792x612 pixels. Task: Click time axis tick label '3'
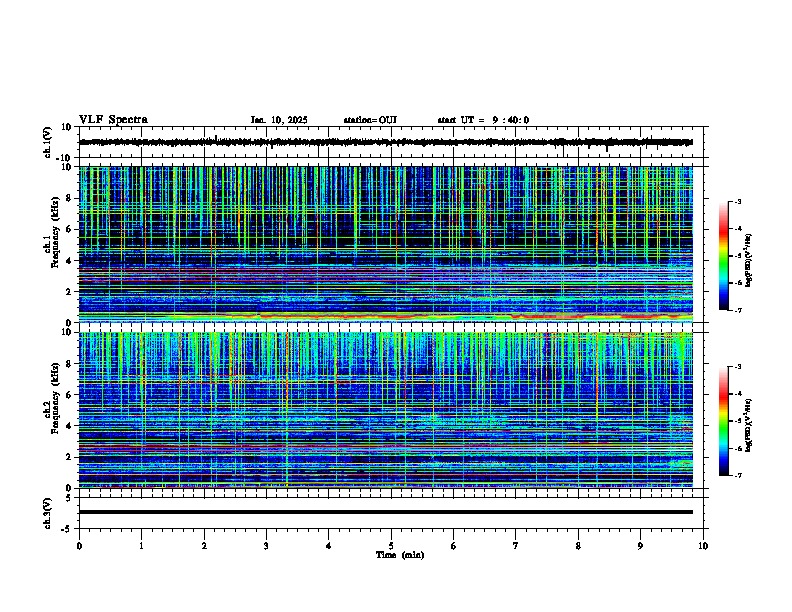click(x=266, y=546)
